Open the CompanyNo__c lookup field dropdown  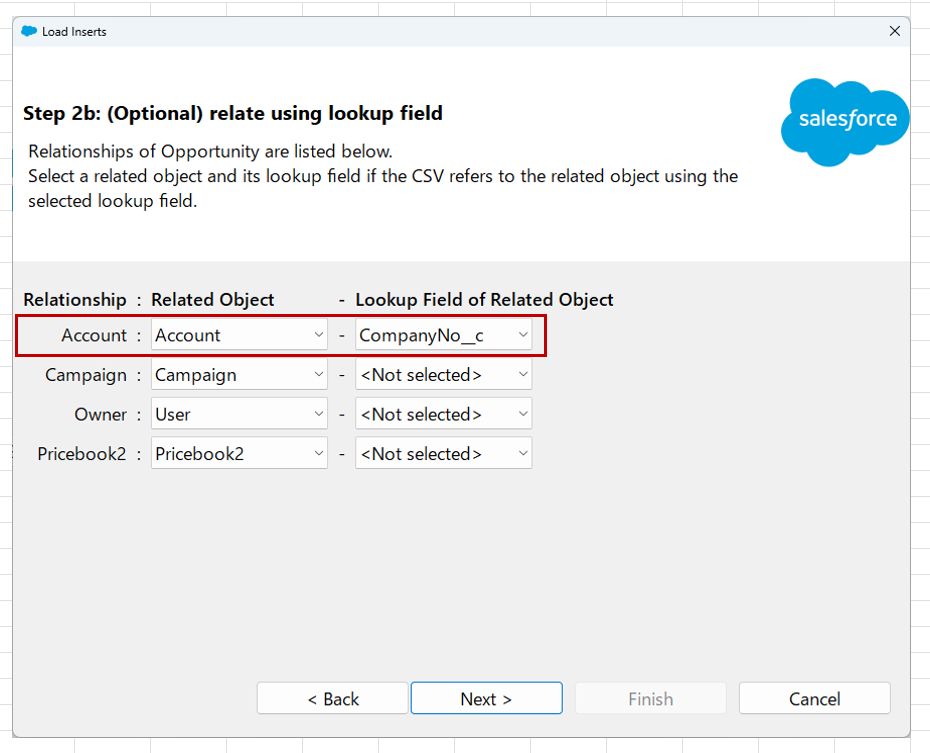click(x=443, y=335)
